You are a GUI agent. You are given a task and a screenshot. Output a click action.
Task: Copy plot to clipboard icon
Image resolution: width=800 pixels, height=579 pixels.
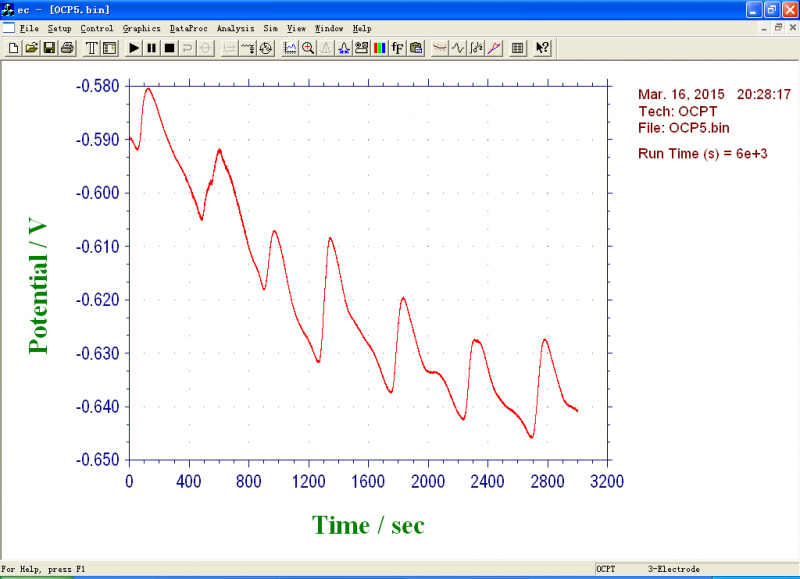pos(416,48)
